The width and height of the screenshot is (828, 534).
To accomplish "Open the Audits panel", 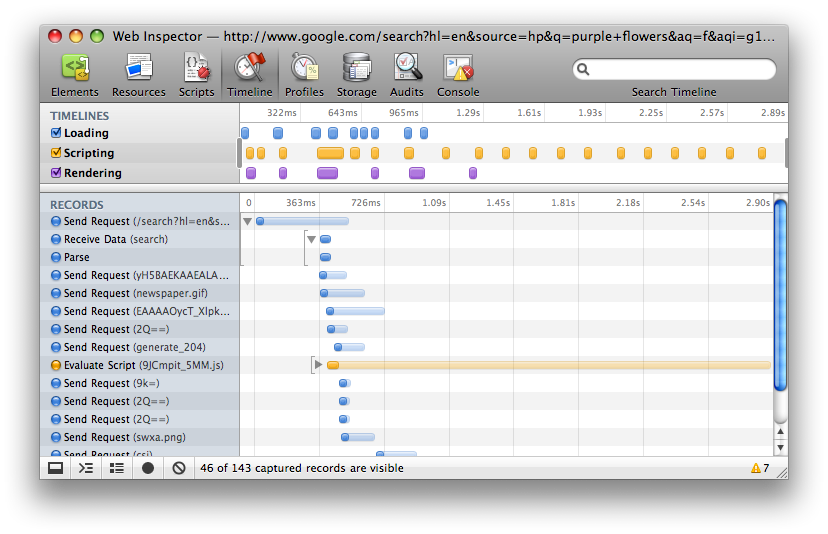I will pyautogui.click(x=407, y=75).
